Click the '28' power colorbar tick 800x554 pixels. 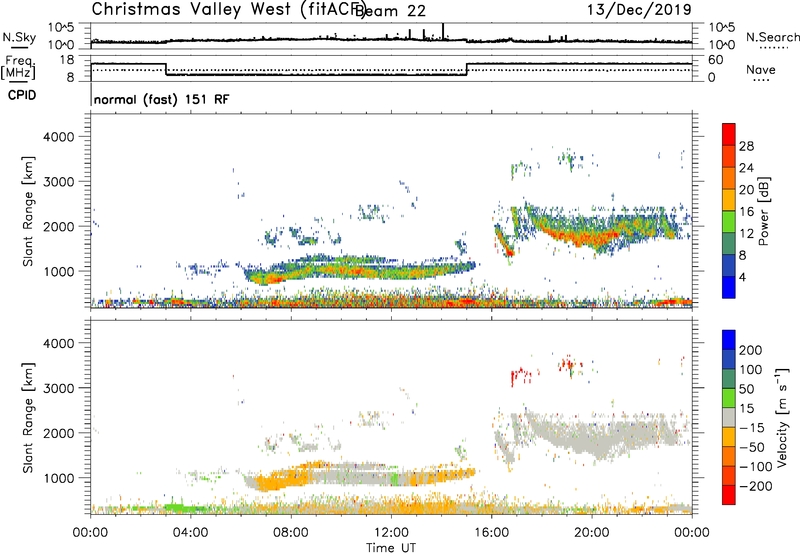[746, 146]
